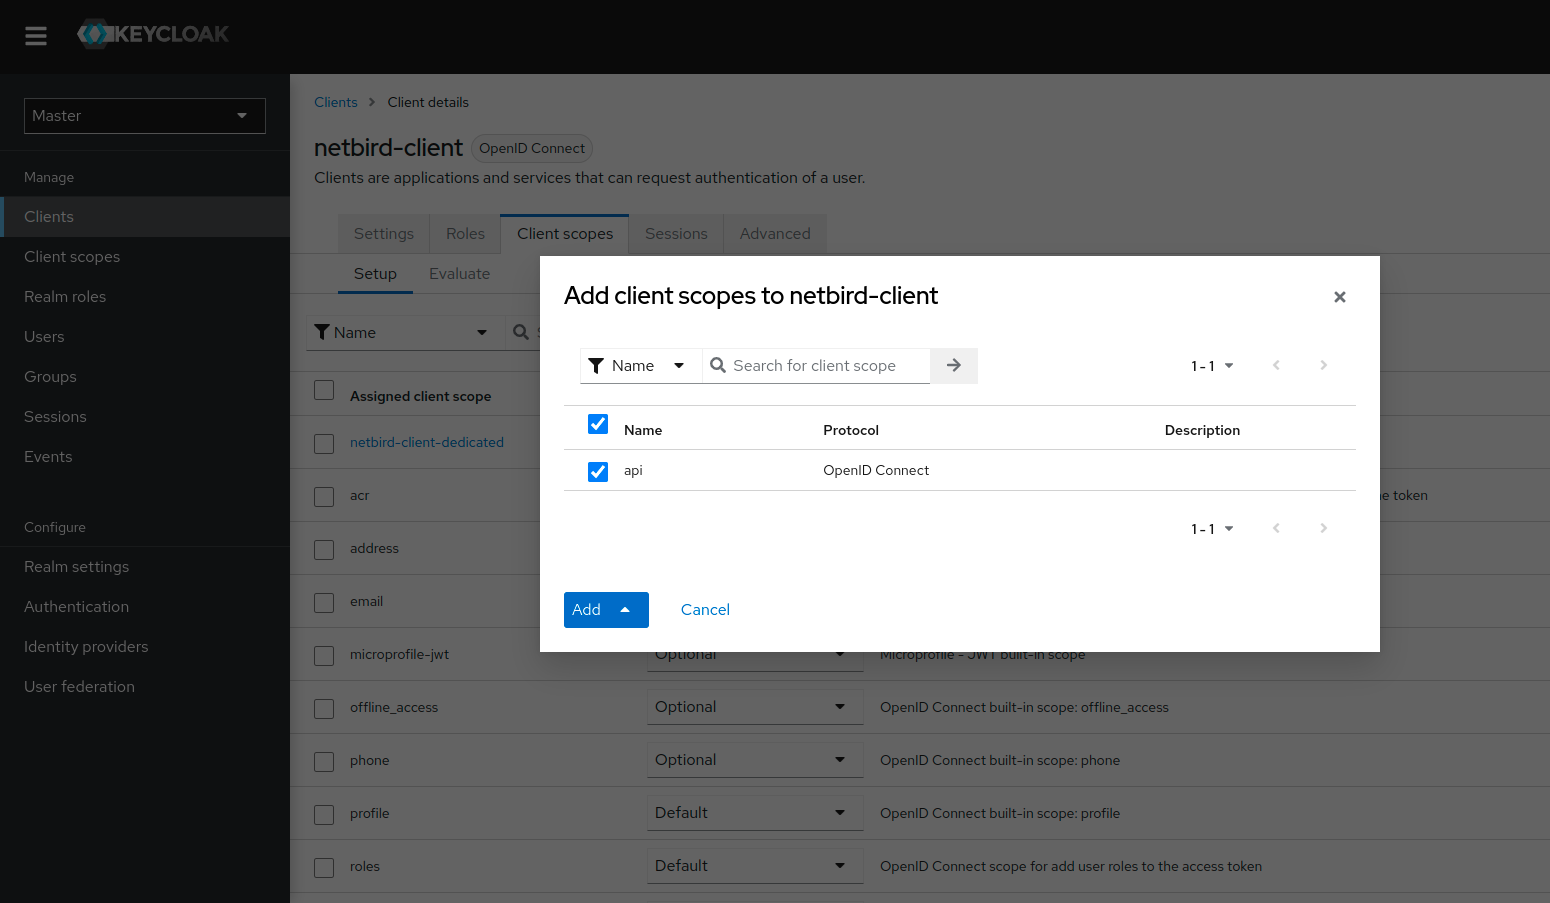This screenshot has height=903, width=1550.
Task: Open the hamburger navigation menu
Action: click(x=36, y=36)
